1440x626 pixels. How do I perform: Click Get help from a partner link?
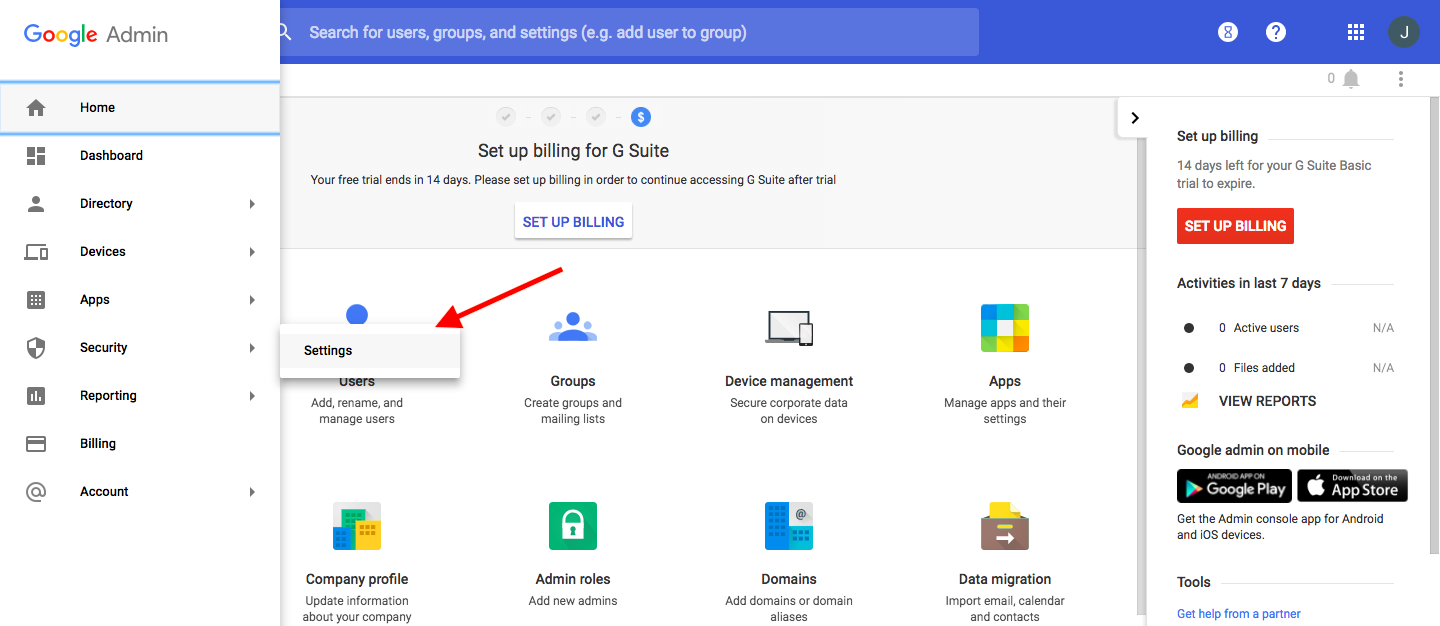click(1239, 614)
